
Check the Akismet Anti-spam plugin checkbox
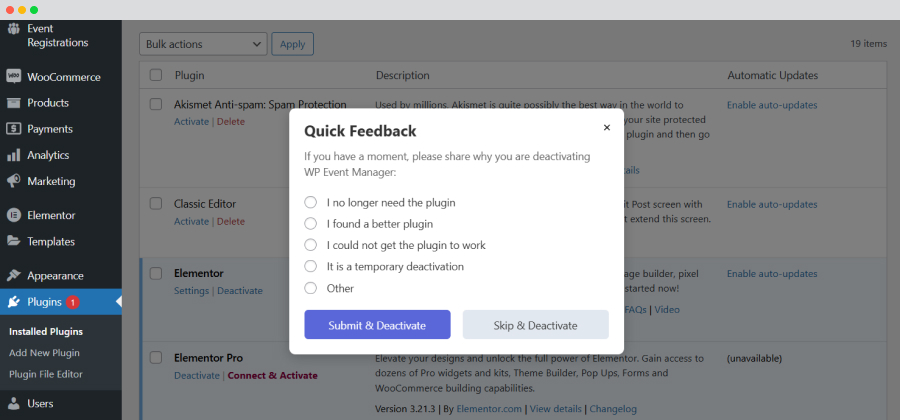coord(156,104)
